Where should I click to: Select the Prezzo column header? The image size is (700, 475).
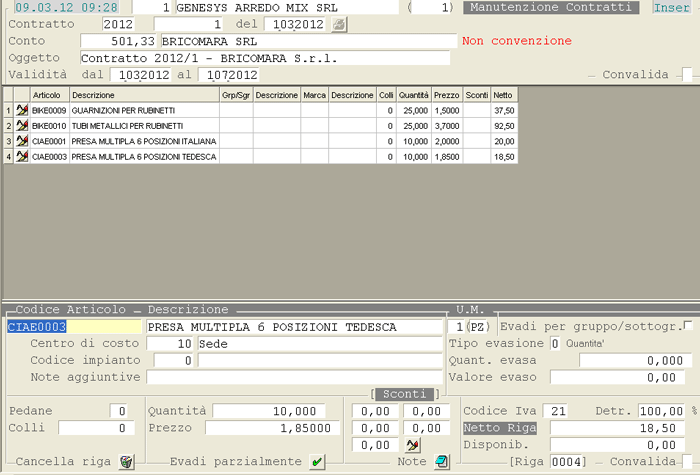click(x=446, y=95)
